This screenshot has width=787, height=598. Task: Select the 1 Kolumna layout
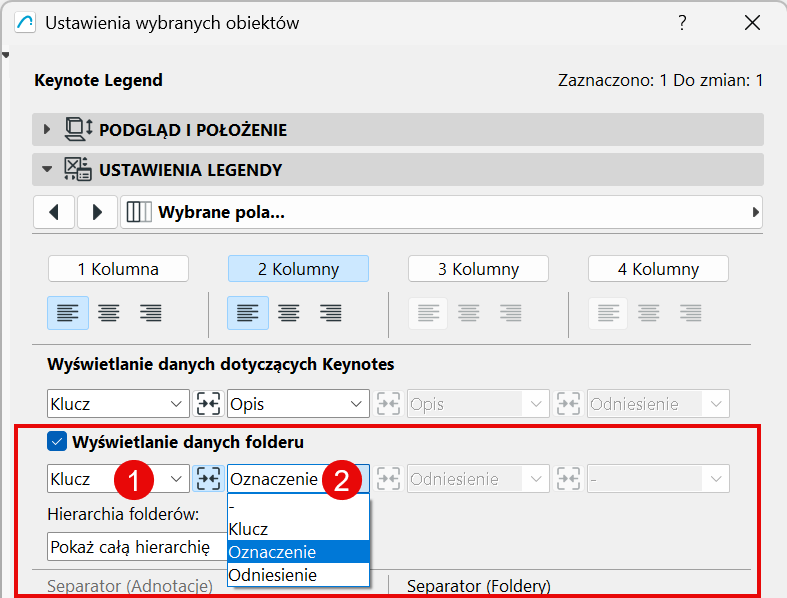[118, 269]
